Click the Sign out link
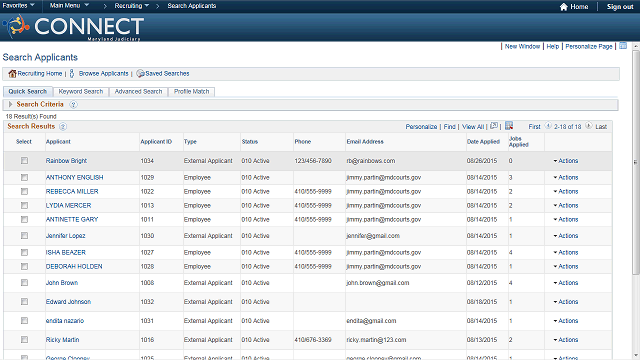This screenshot has width=640, height=360. point(620,7)
